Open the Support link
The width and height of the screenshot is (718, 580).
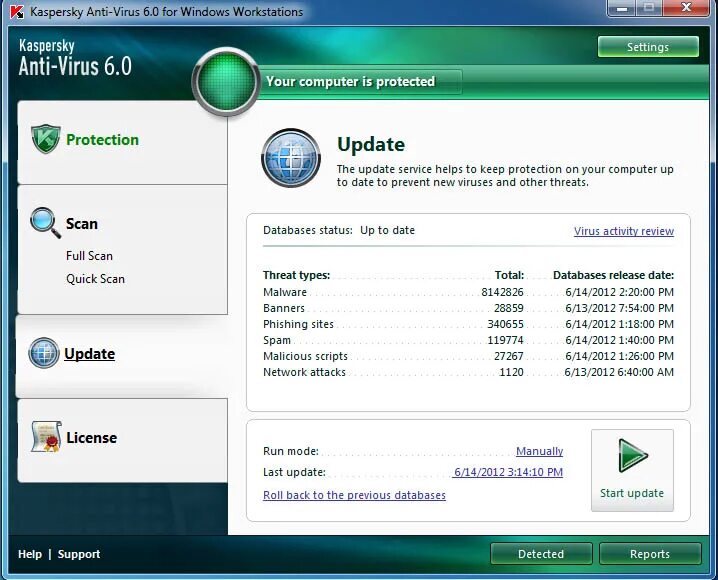(x=79, y=554)
